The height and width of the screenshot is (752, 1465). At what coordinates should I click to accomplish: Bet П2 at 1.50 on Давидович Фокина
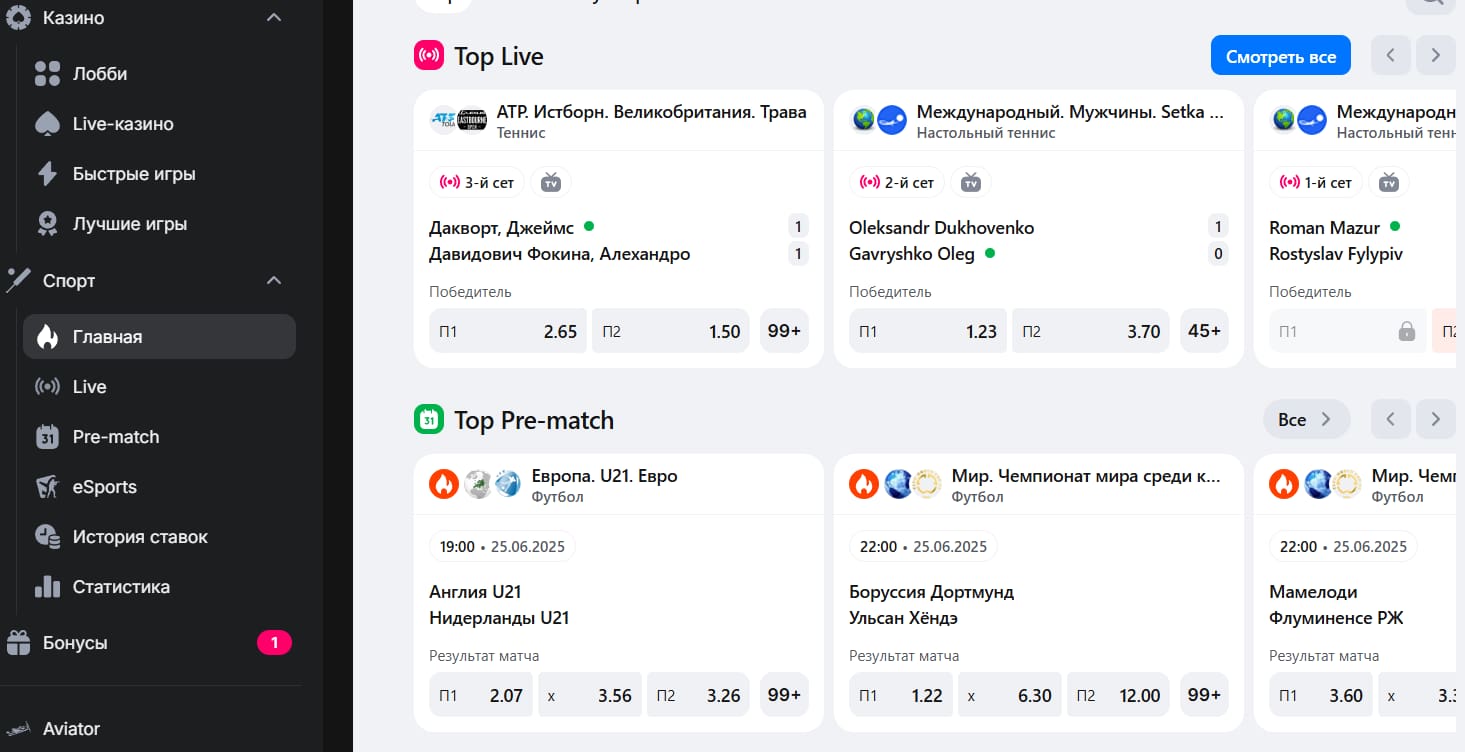click(672, 331)
